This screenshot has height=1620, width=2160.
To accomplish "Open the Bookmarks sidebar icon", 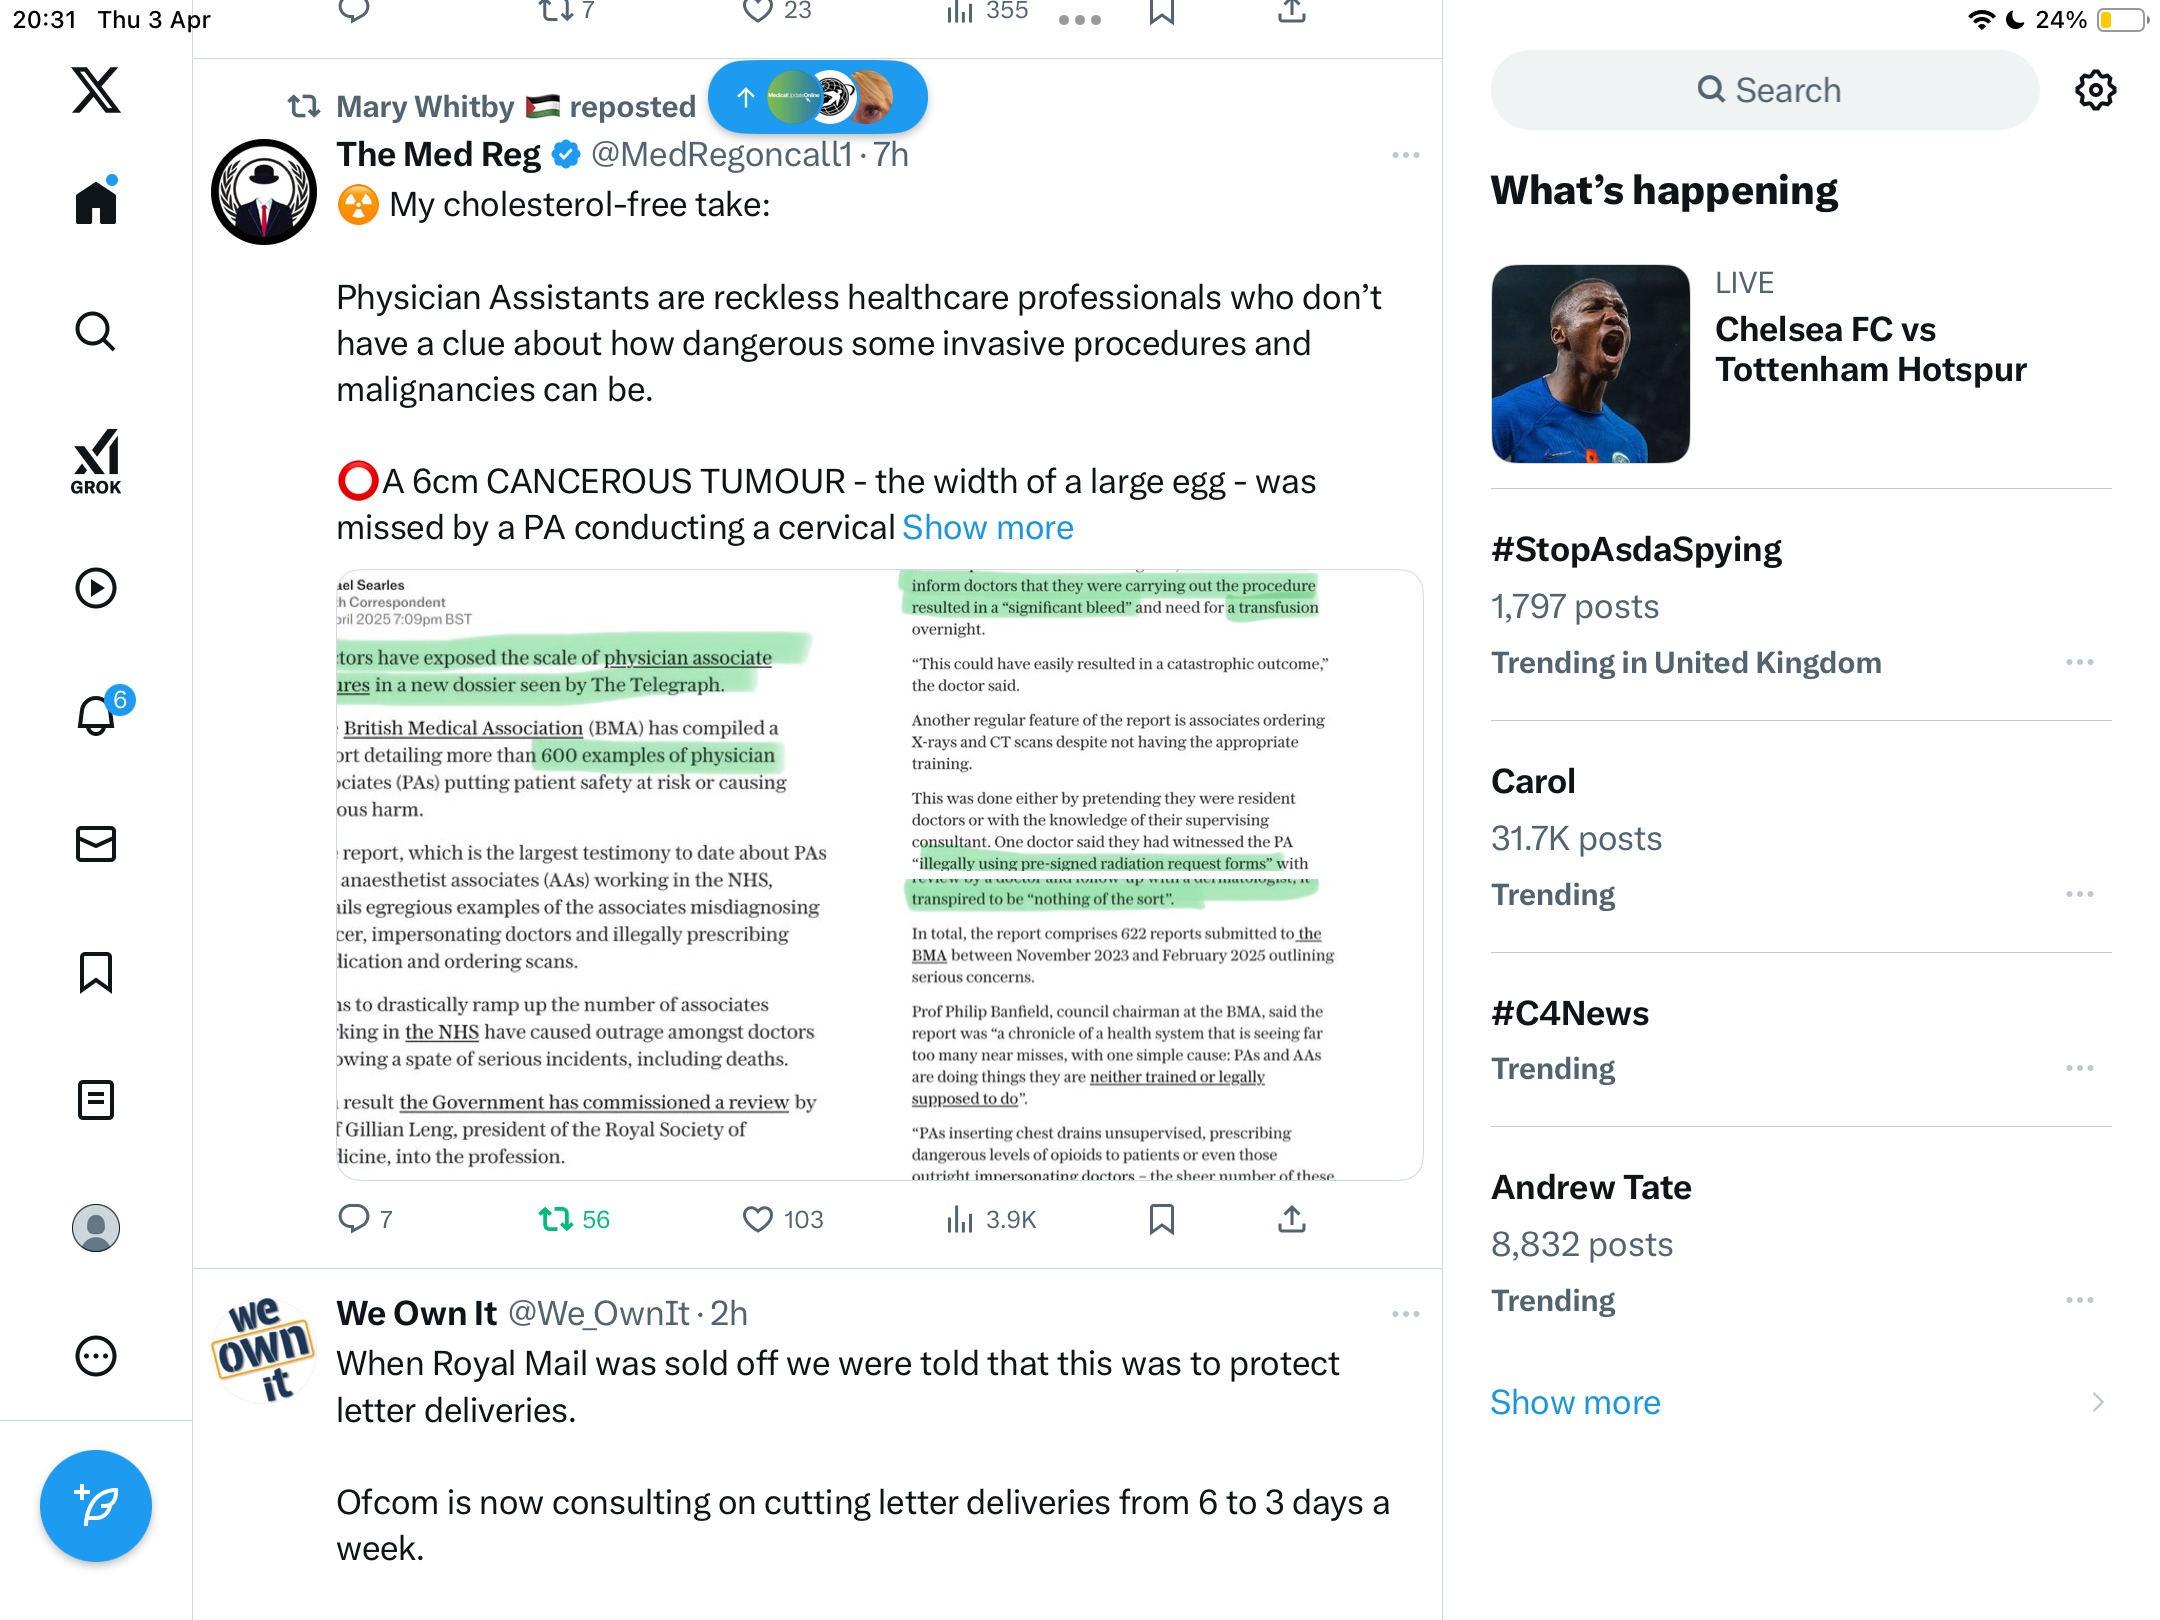I will (96, 972).
